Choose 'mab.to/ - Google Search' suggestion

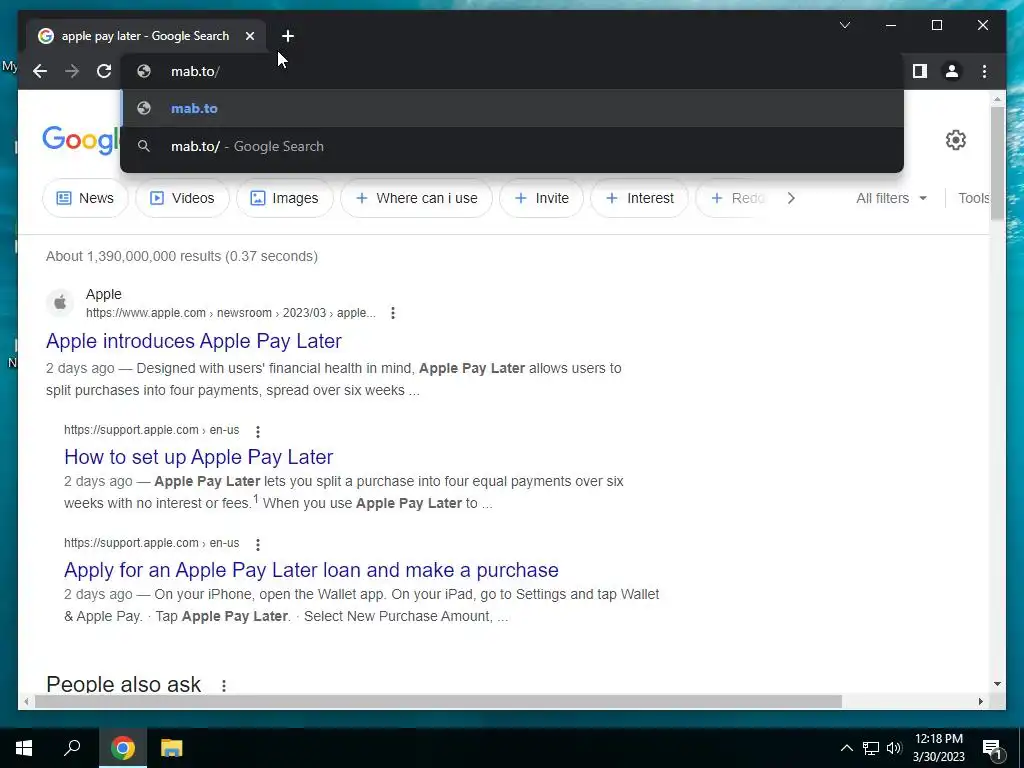click(x=512, y=146)
